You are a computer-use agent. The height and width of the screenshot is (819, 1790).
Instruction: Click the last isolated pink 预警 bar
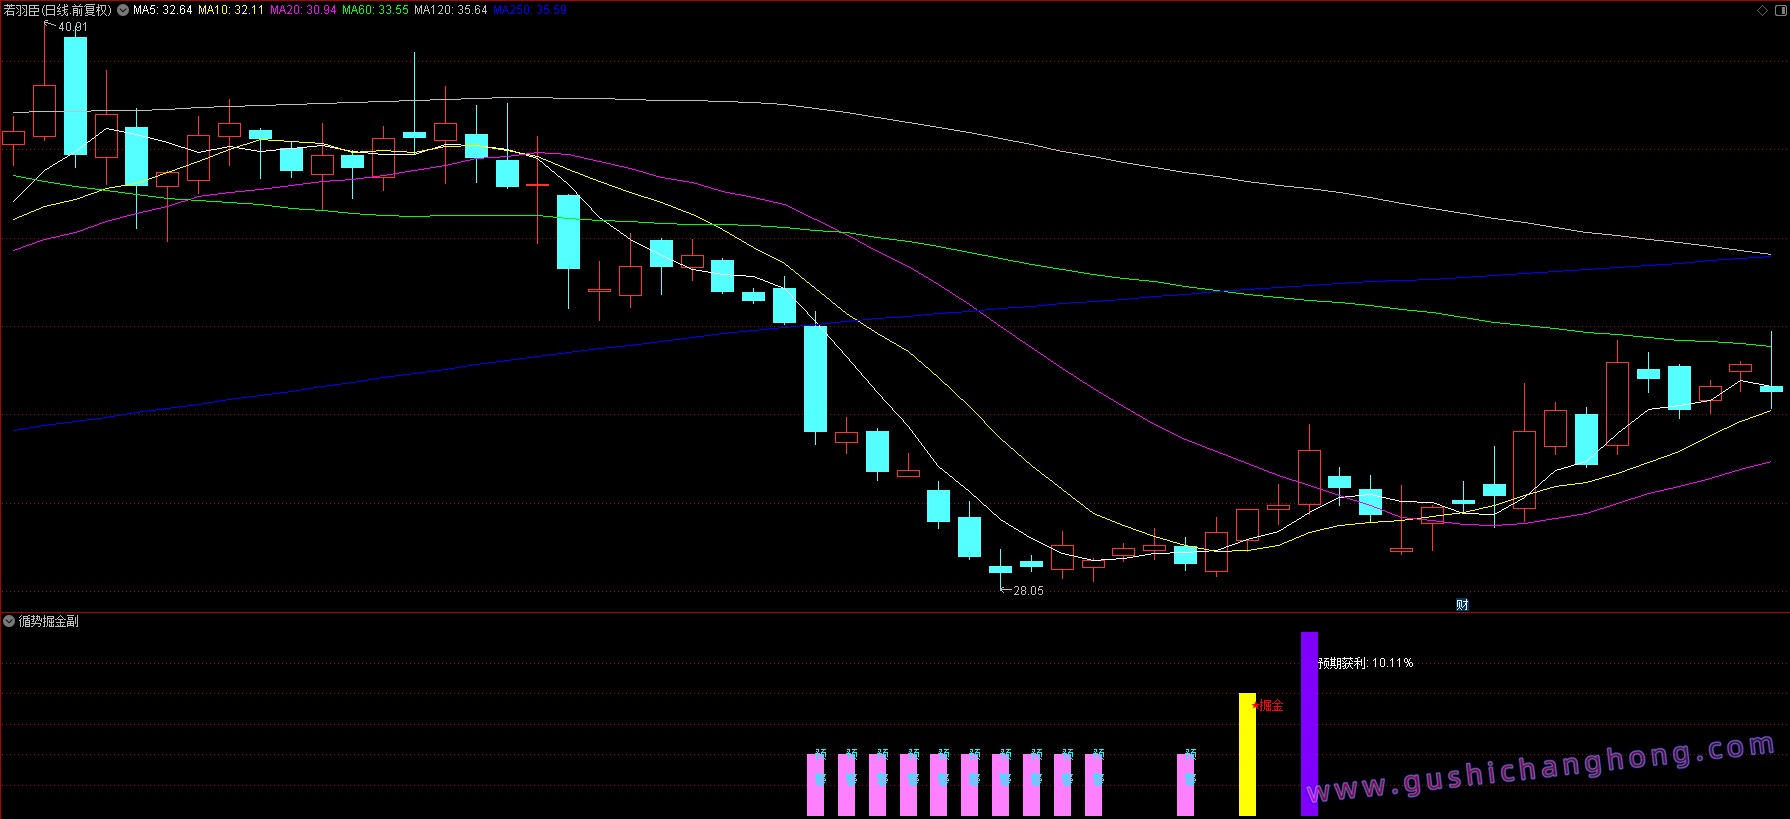tap(1186, 784)
